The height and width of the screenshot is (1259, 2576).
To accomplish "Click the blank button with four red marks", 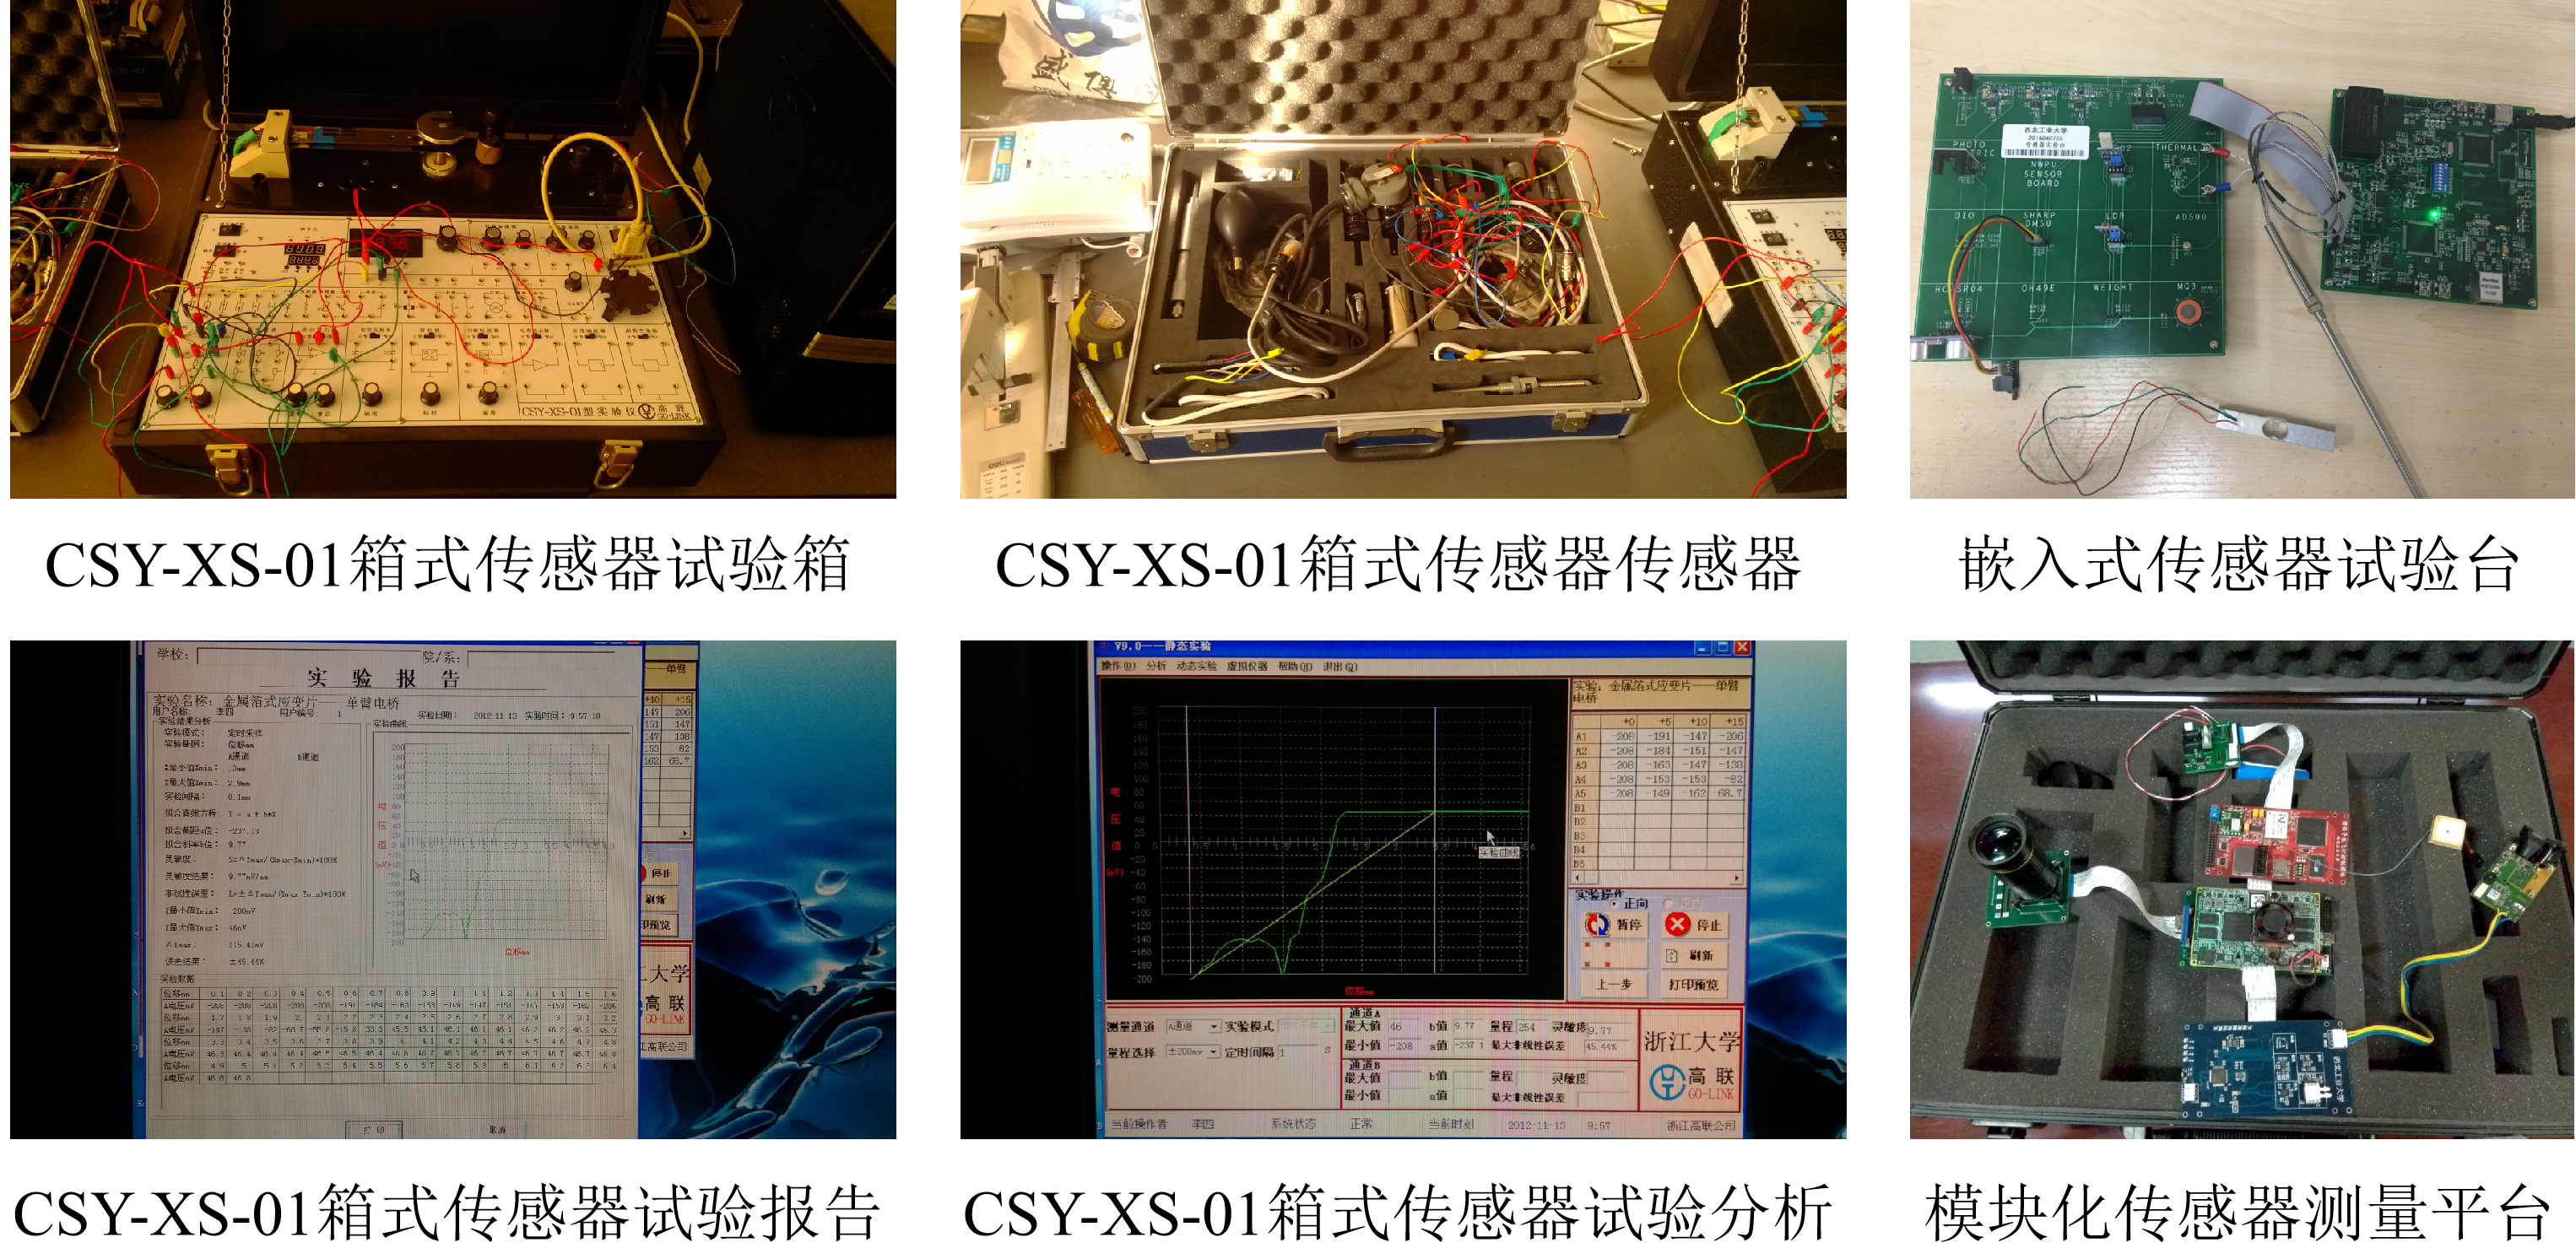I will pyautogui.click(x=1614, y=955).
